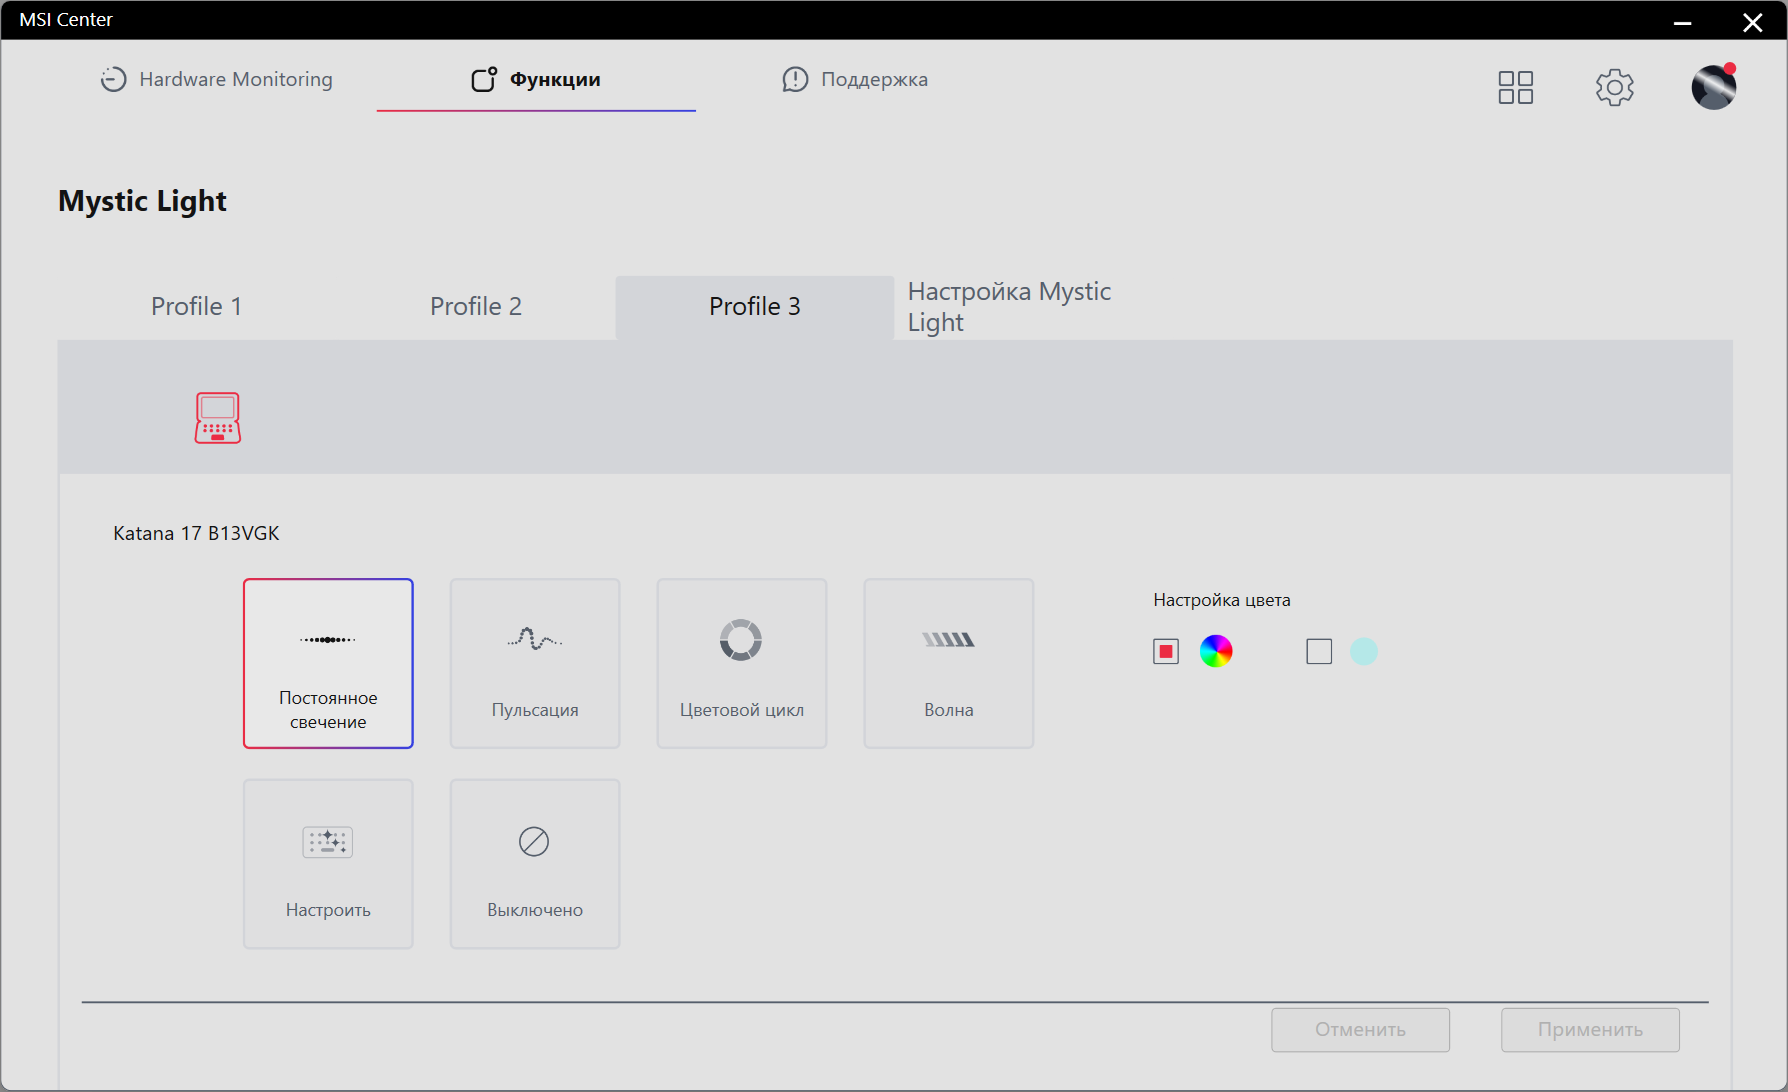1788x1092 pixels.
Task: Choose the Волна lighting effect
Action: tap(949, 663)
